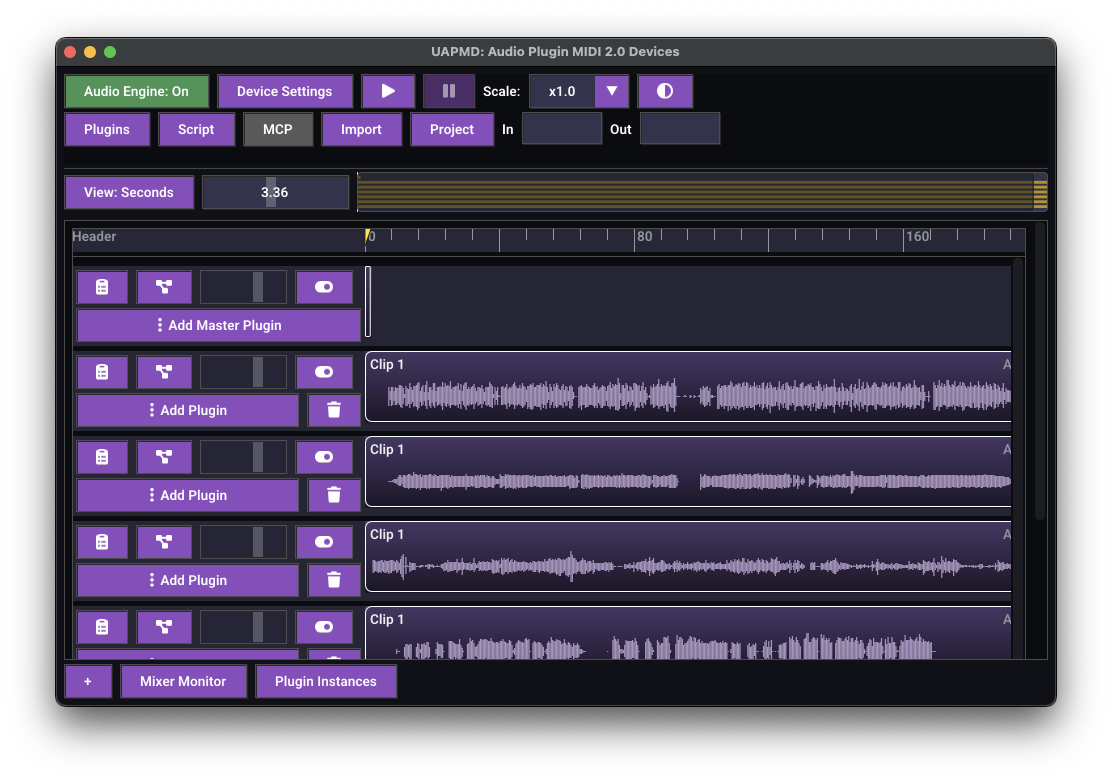The width and height of the screenshot is (1112, 780).
Task: Switch the View: Seconds time unit
Action: tap(129, 192)
